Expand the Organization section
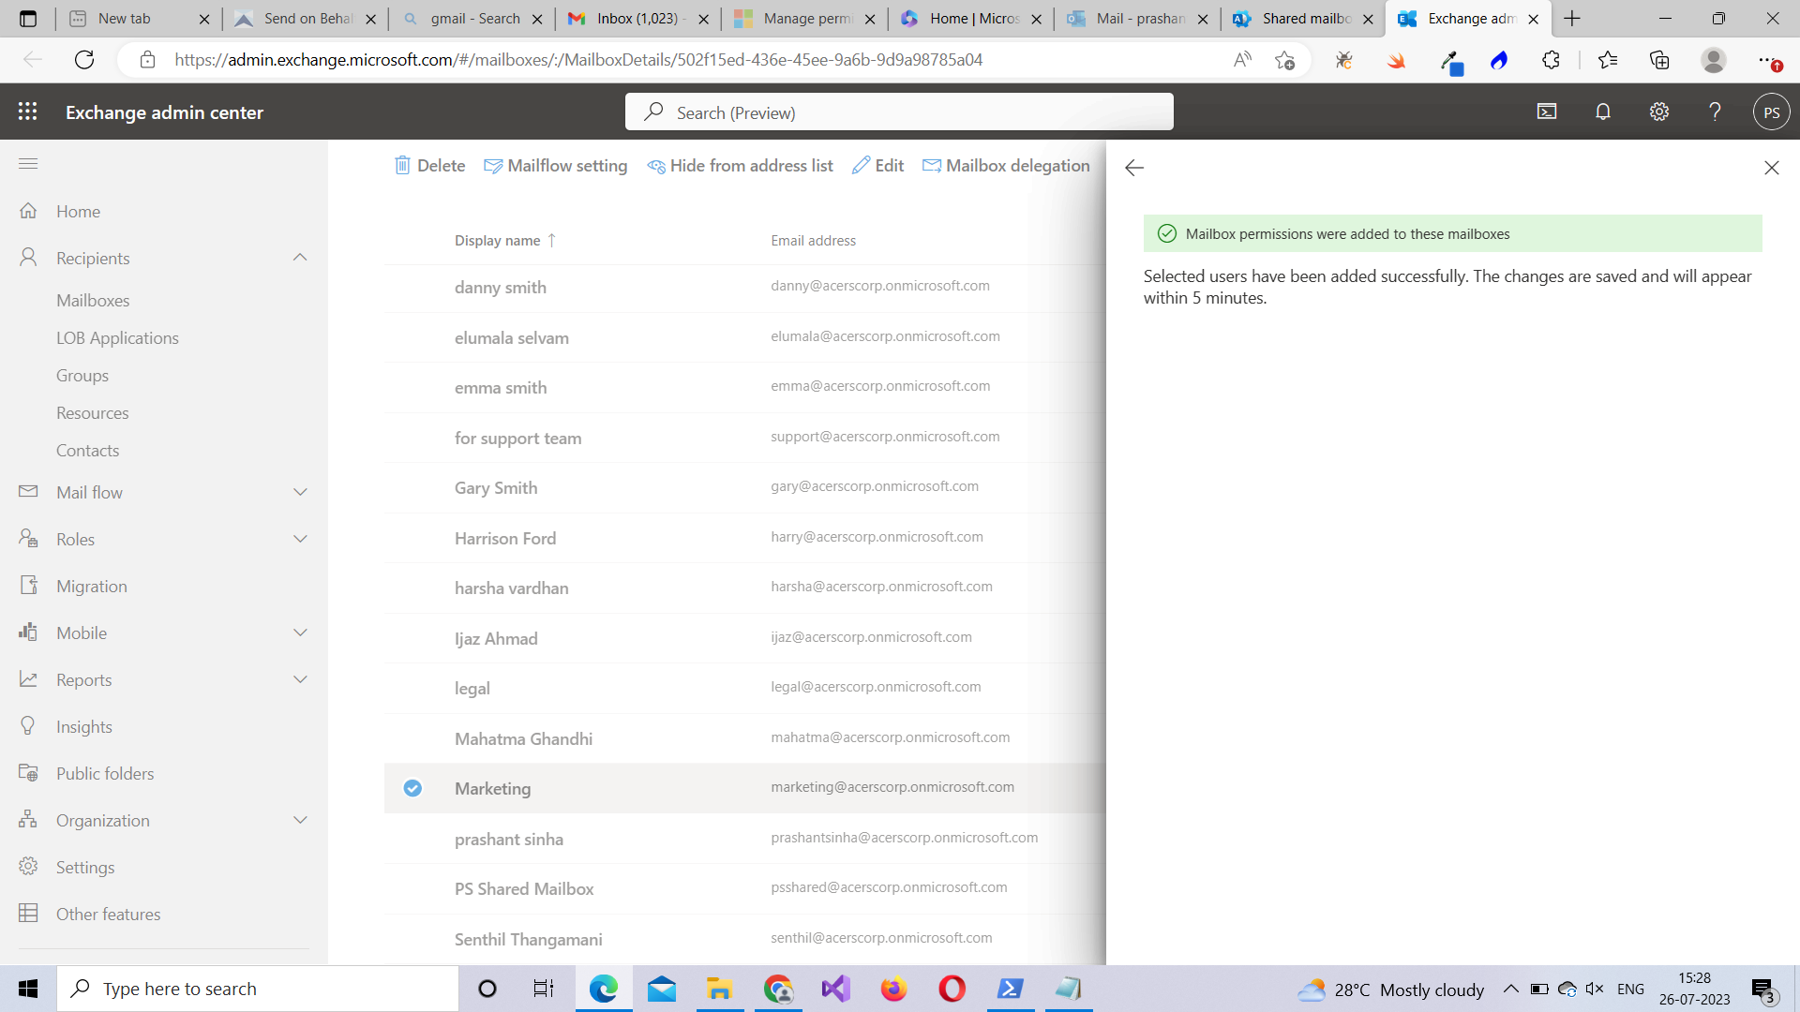Screen dimensions: 1800x1012 point(299,819)
